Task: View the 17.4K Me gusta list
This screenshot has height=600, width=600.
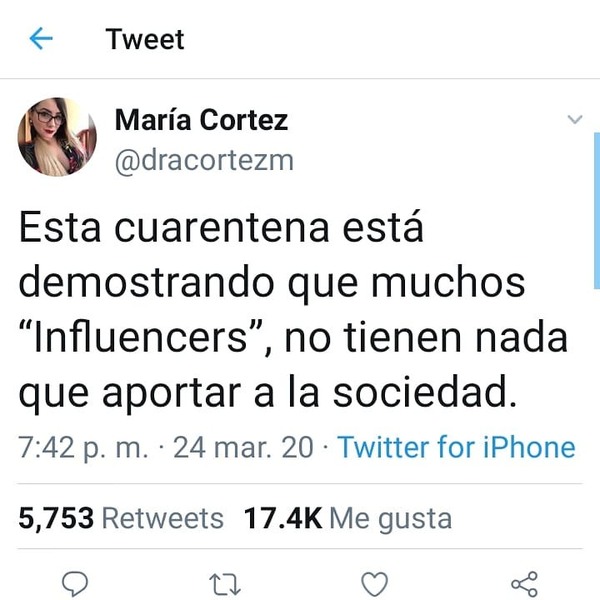Action: [348, 519]
